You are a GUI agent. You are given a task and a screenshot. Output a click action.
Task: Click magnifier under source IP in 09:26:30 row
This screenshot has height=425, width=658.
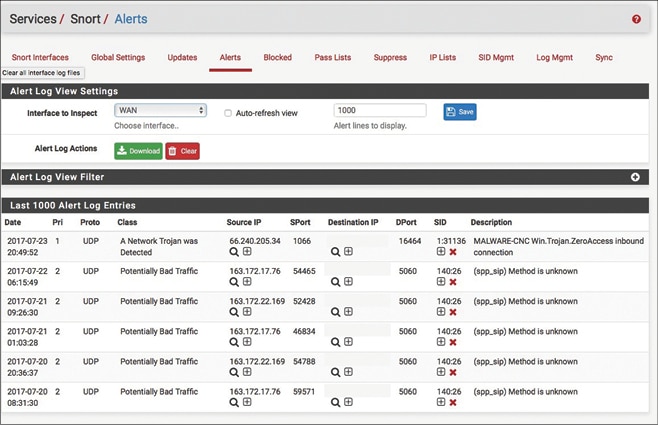(234, 312)
